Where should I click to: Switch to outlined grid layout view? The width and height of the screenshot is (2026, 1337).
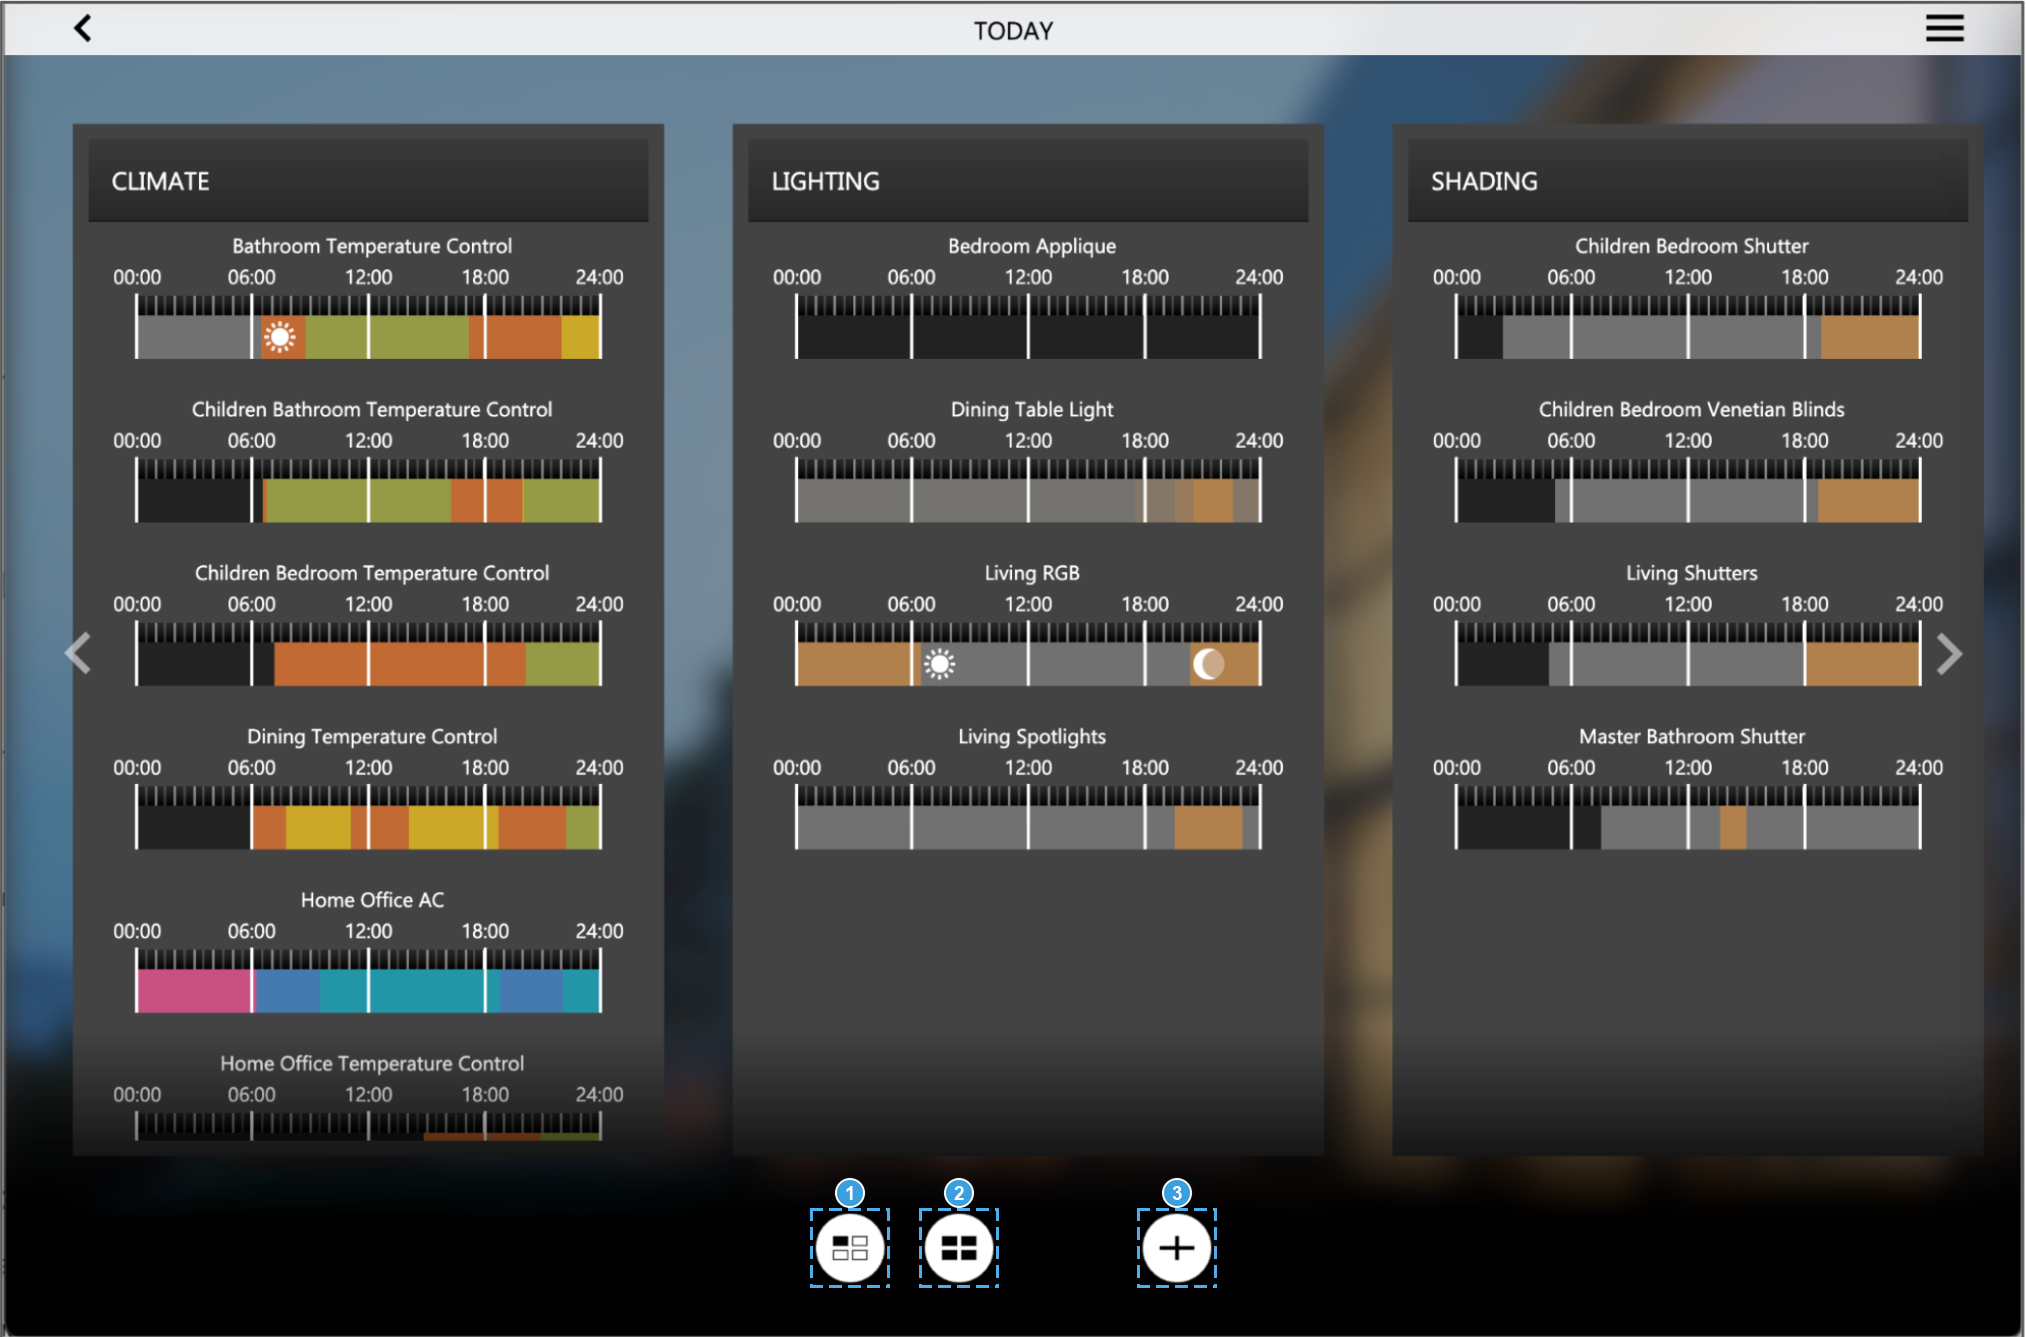[x=849, y=1247]
